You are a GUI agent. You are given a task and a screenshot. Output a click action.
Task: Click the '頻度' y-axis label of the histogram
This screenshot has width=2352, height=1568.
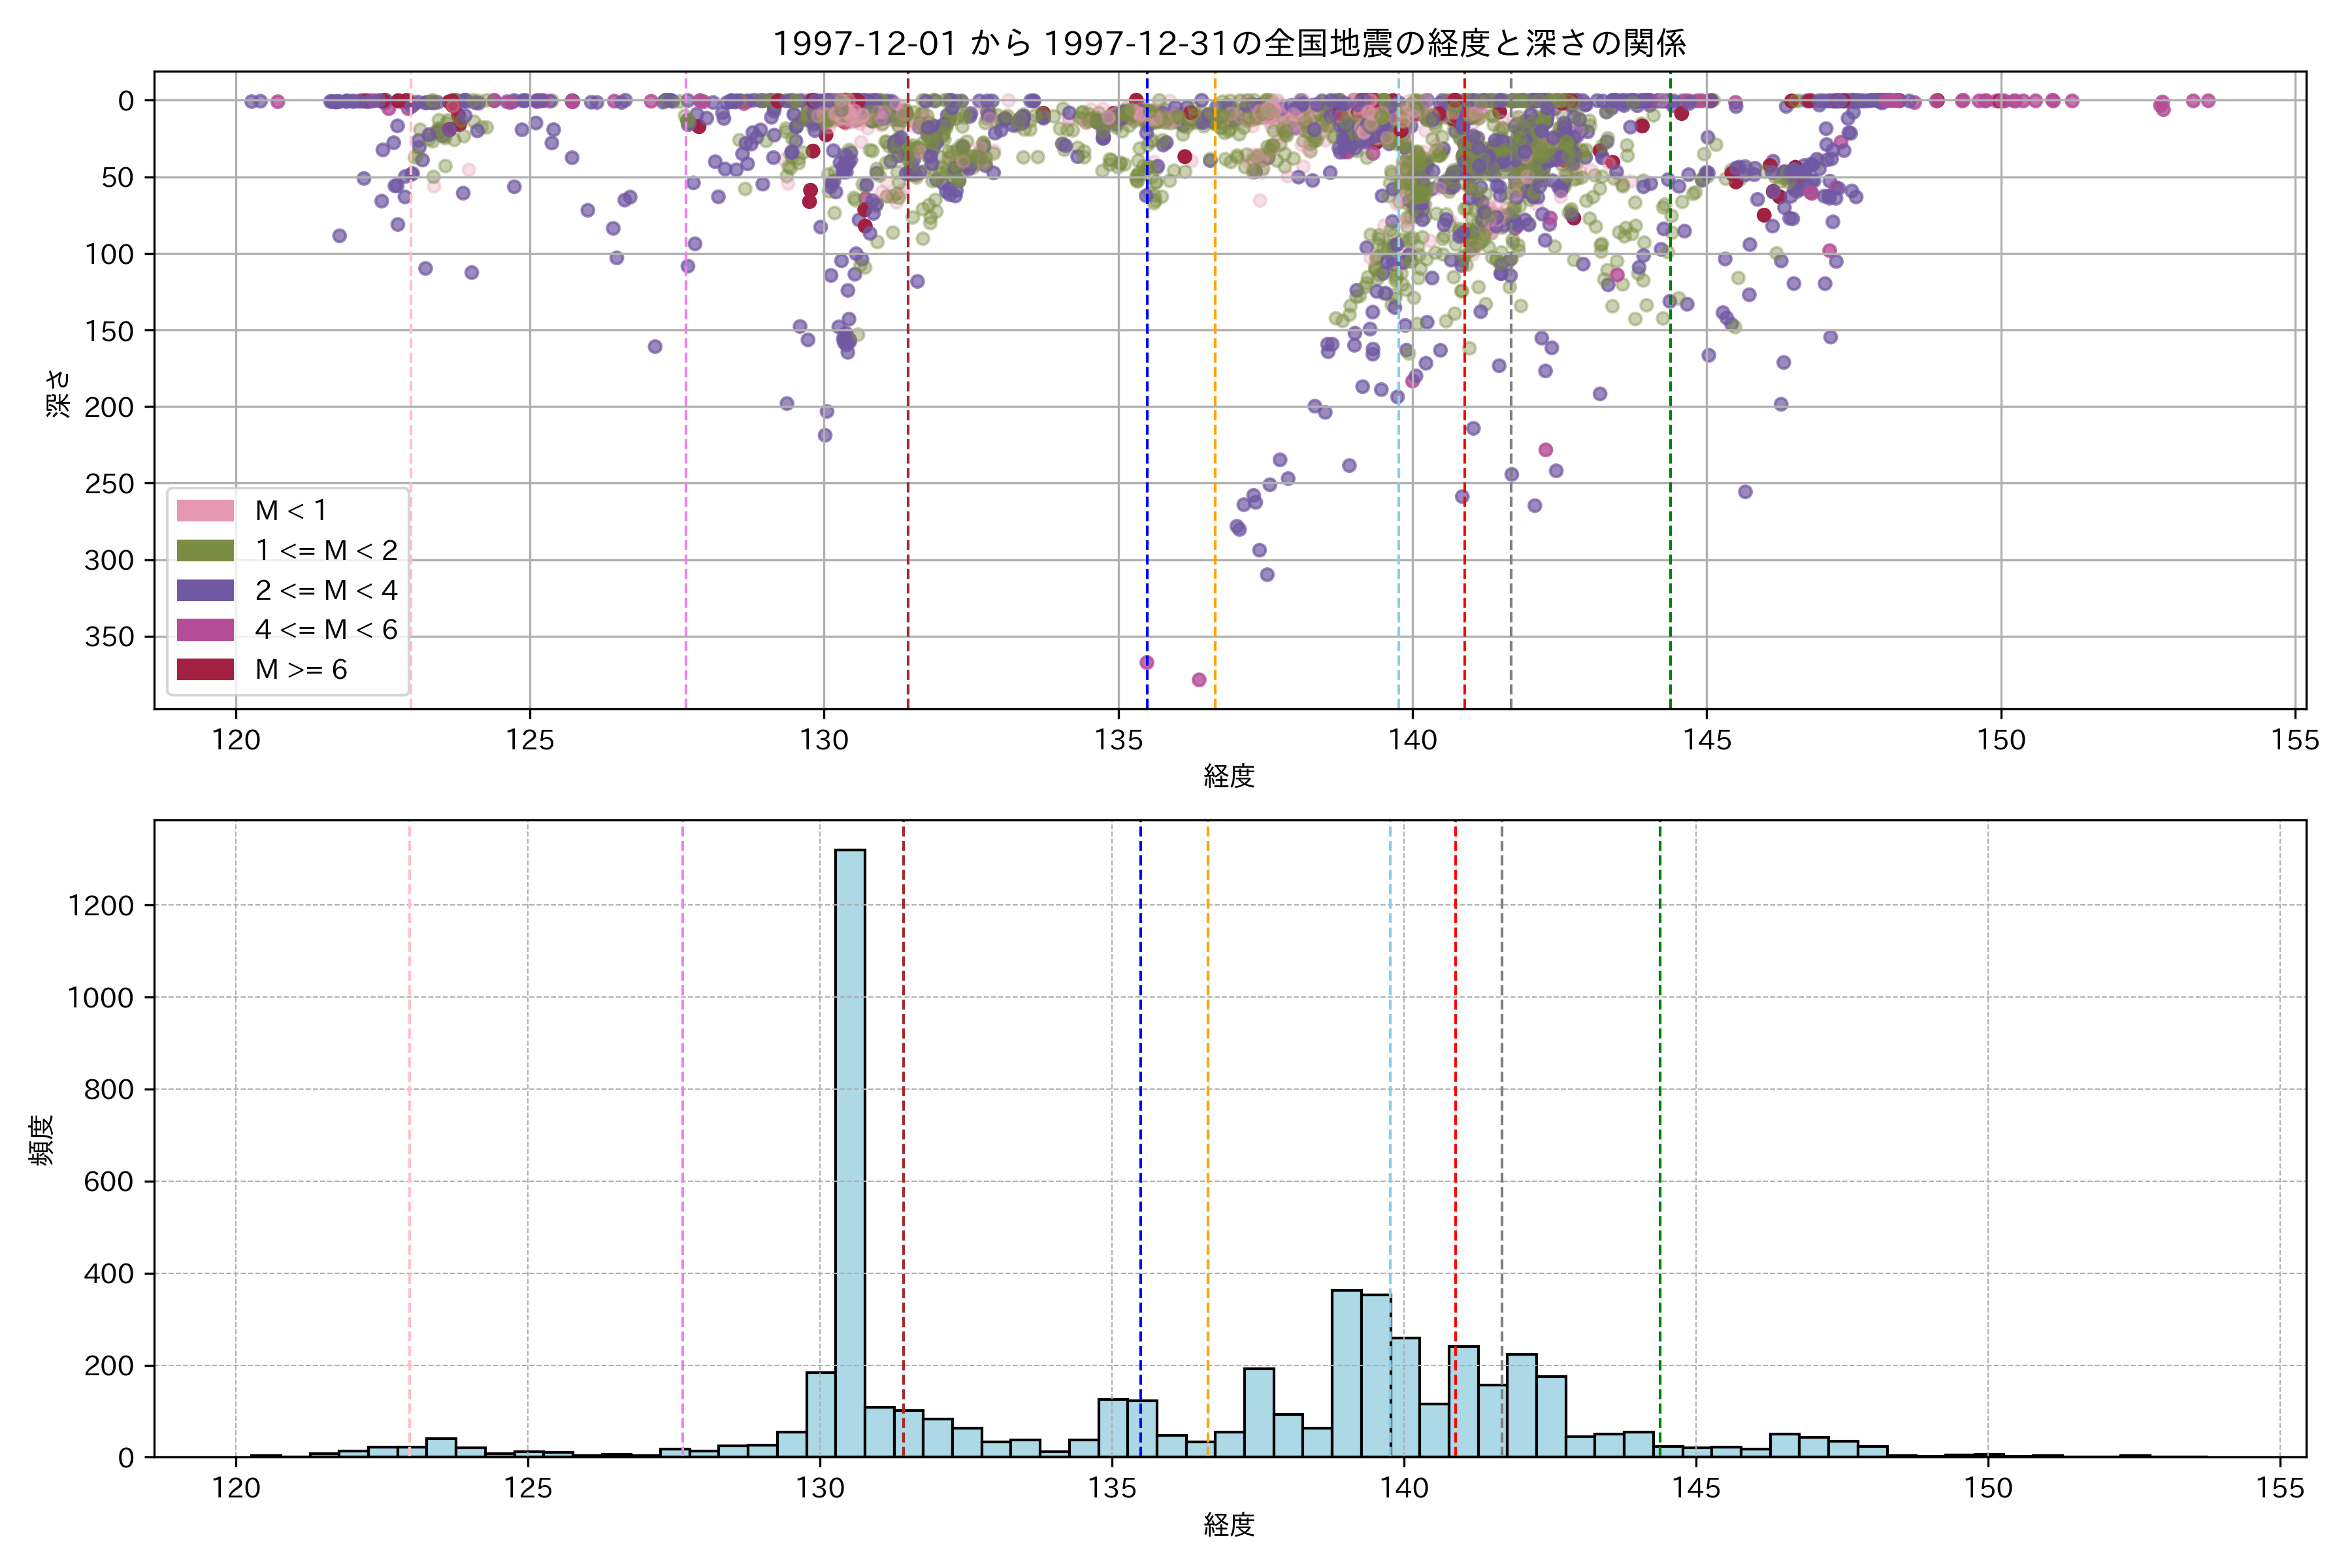(42, 1140)
